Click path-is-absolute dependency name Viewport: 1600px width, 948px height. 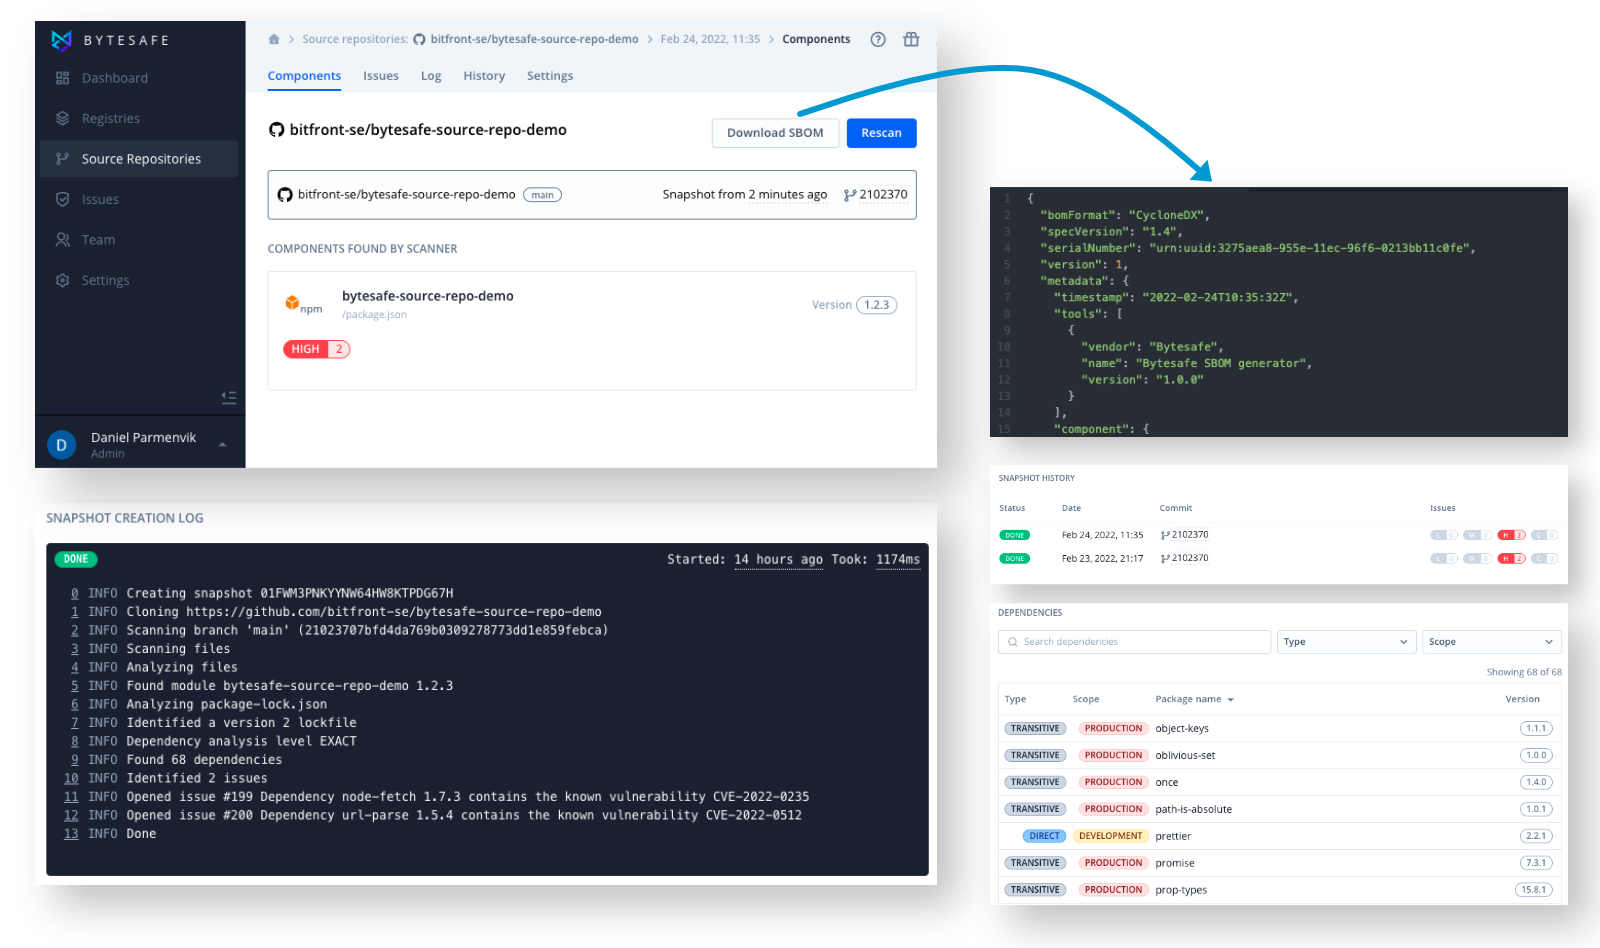[x=1193, y=810]
